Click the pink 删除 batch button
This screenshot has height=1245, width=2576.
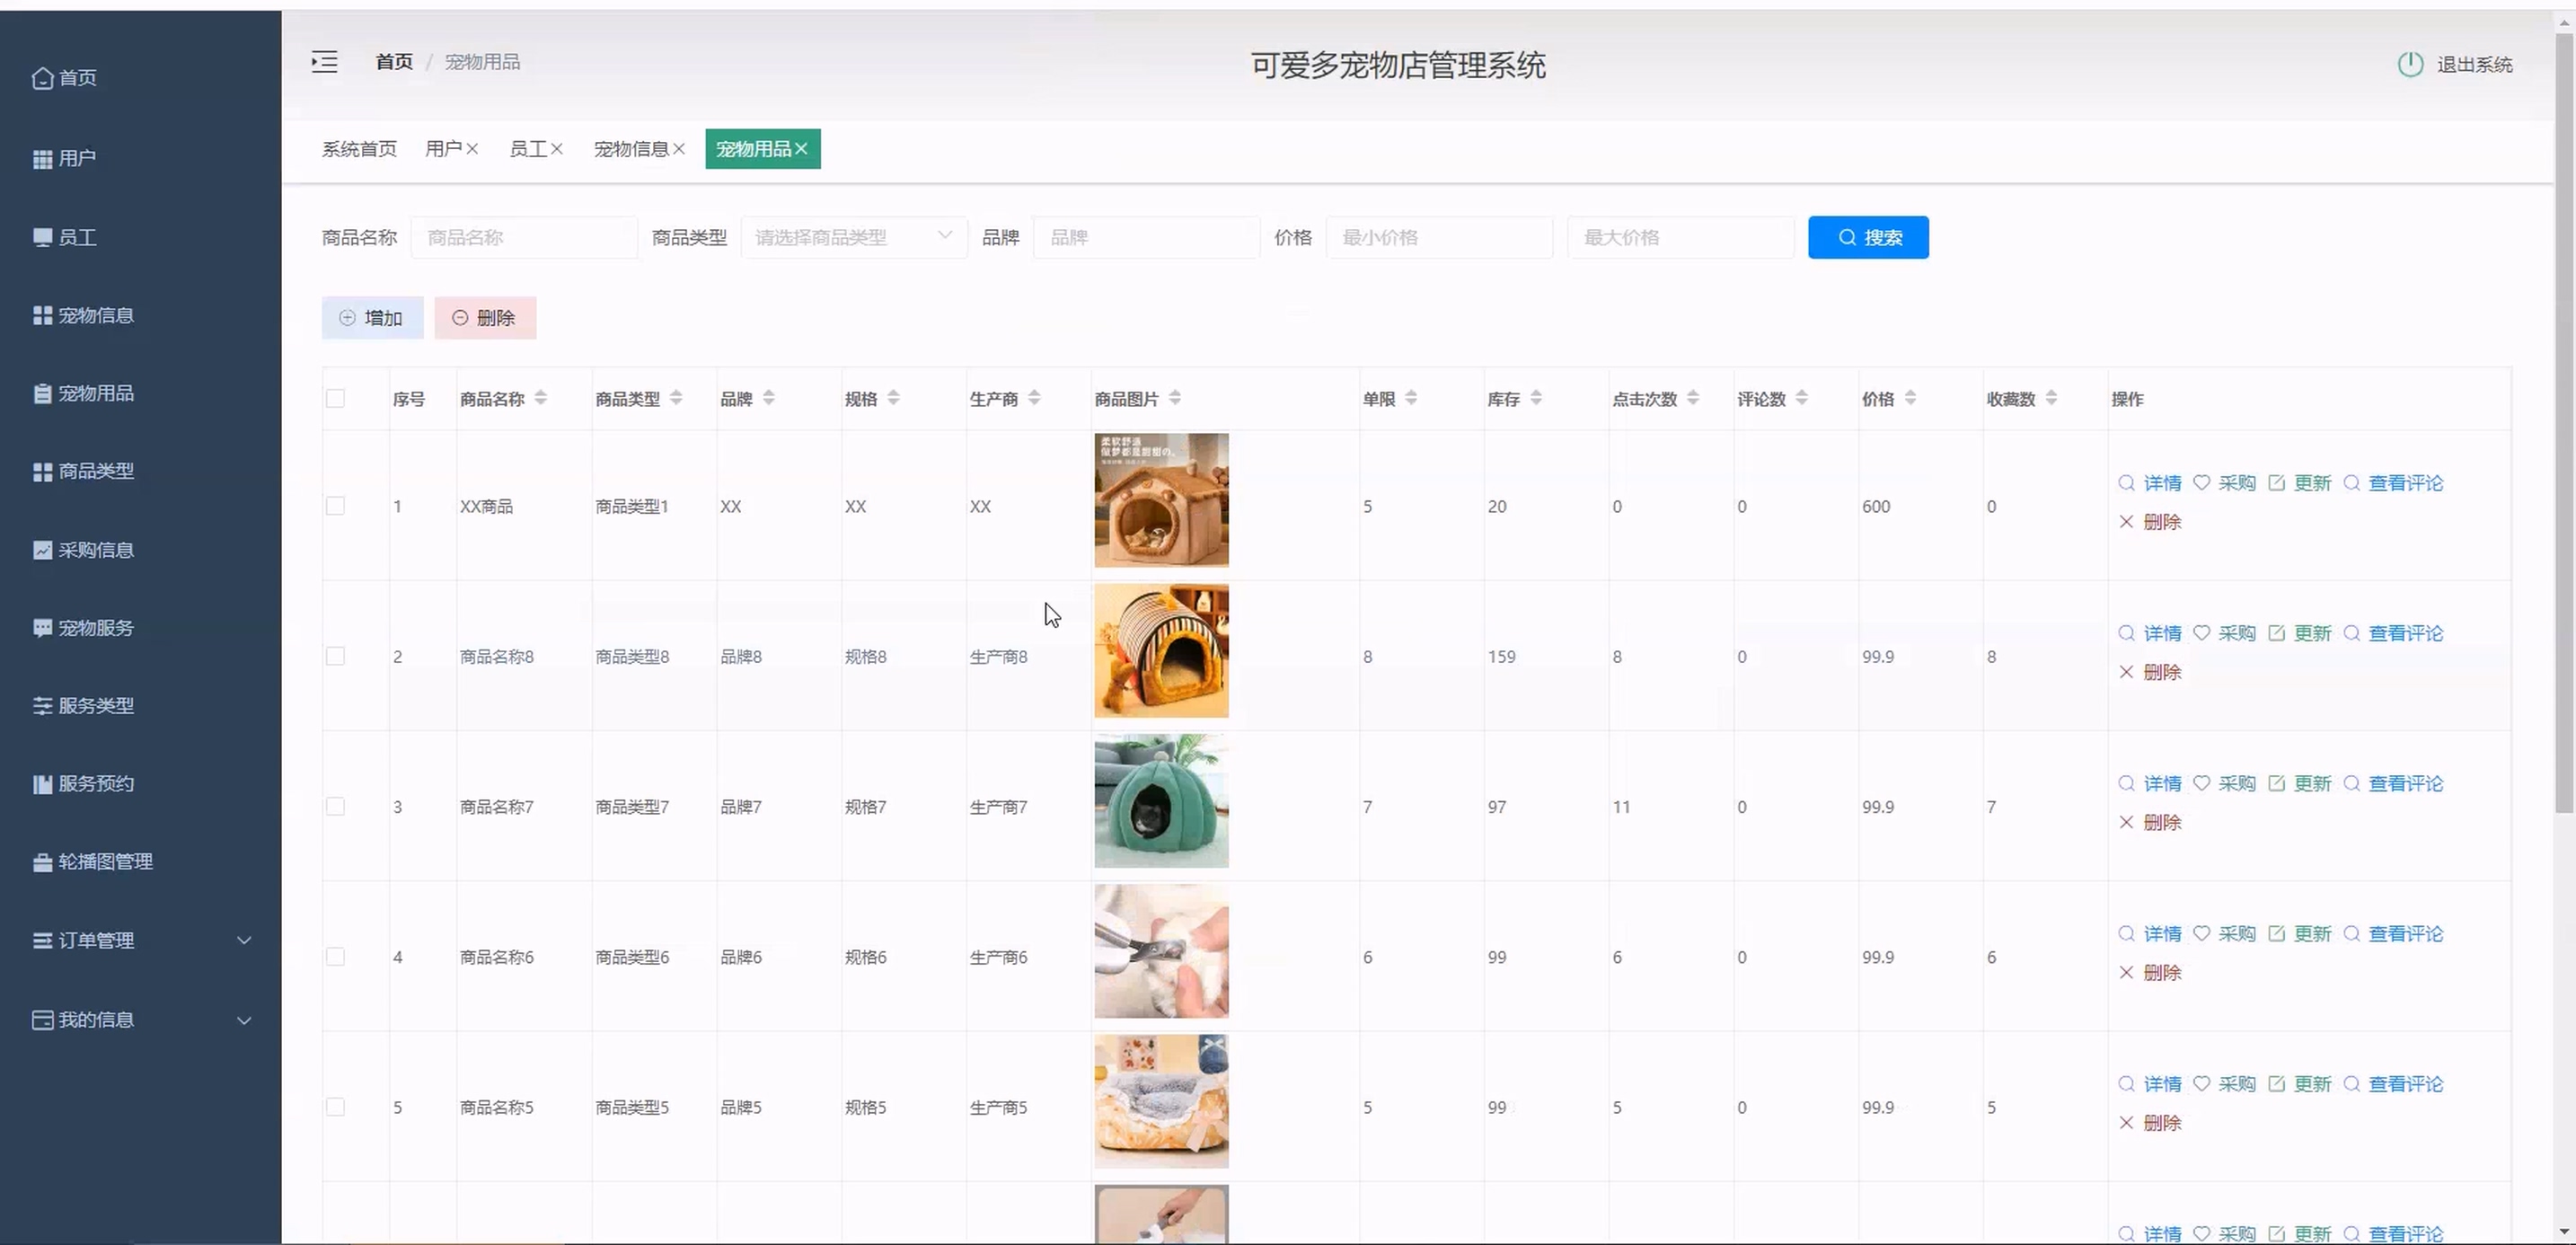pos(485,318)
